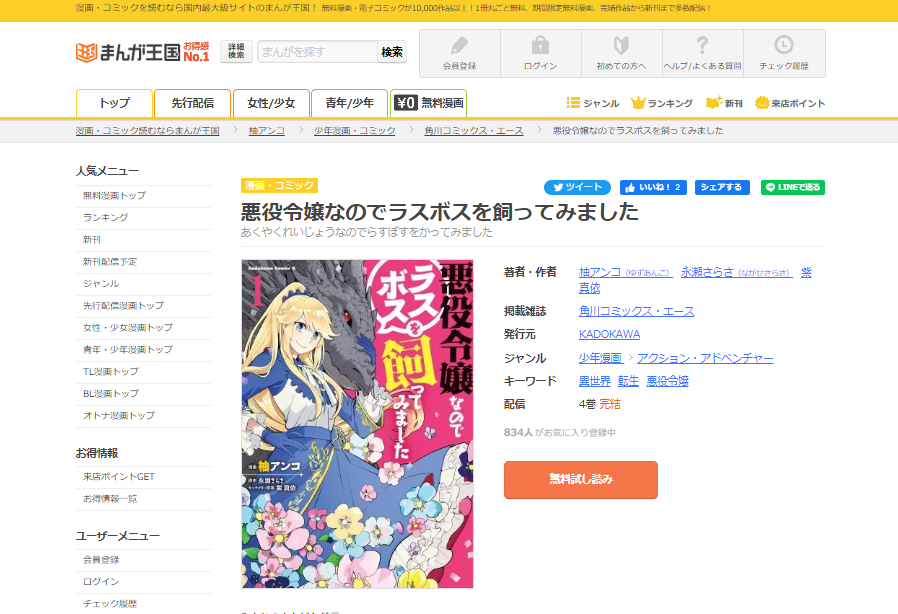Open the KADOKAWA publisher link
The image size is (898, 614).
pos(609,334)
